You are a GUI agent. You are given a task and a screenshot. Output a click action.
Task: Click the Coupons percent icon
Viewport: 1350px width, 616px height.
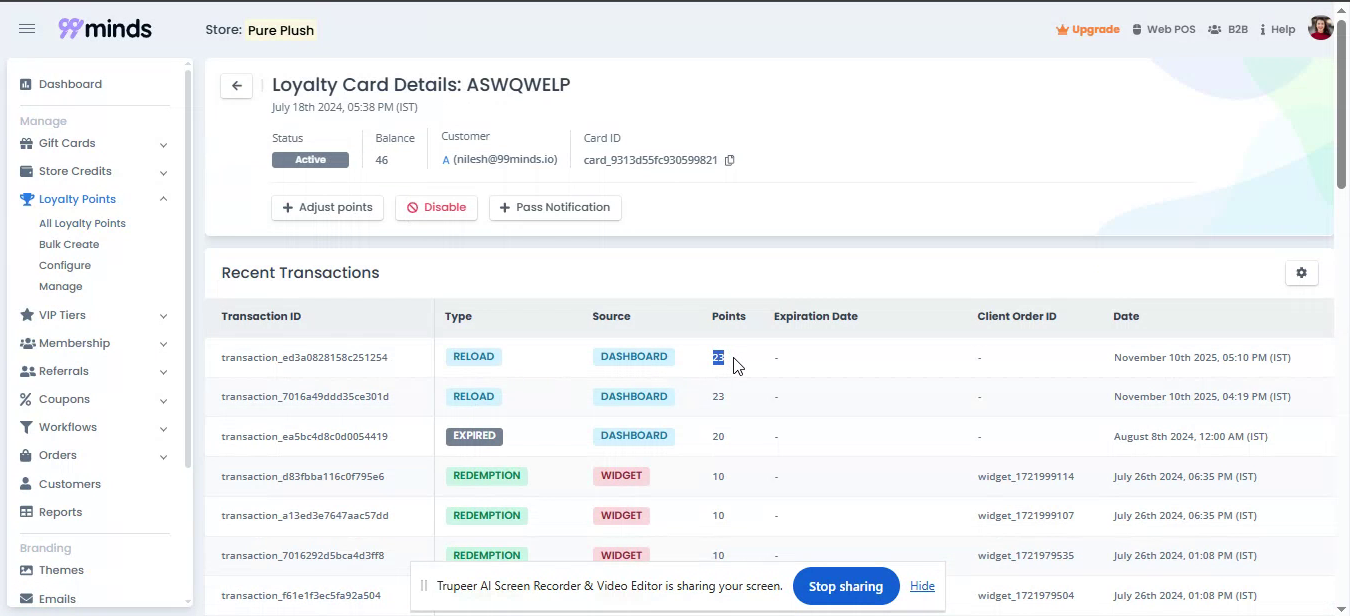(x=27, y=399)
